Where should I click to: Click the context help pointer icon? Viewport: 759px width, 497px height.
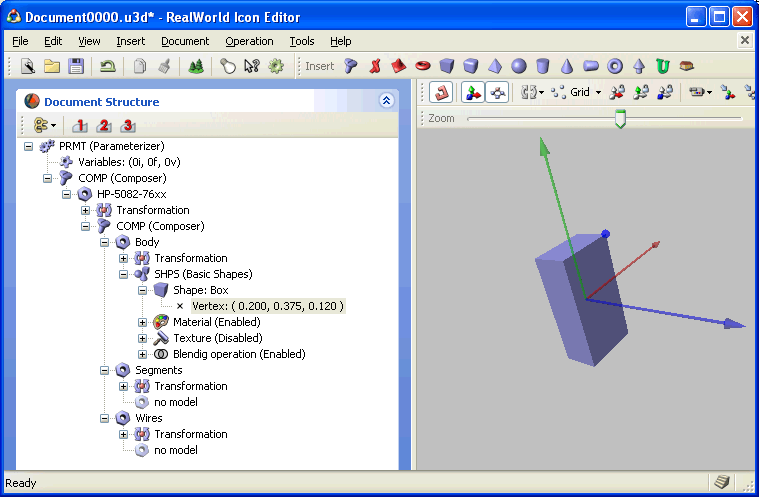coord(252,66)
